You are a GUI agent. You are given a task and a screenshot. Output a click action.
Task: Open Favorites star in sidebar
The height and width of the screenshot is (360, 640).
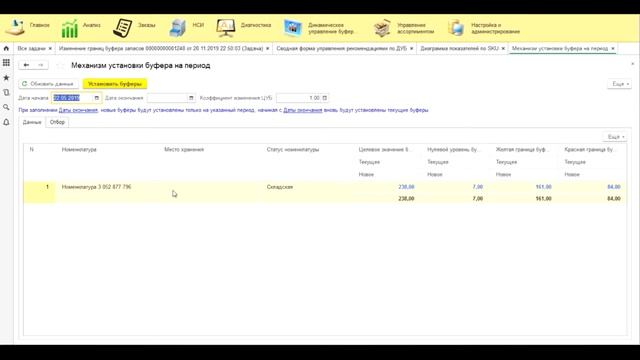click(x=6, y=78)
